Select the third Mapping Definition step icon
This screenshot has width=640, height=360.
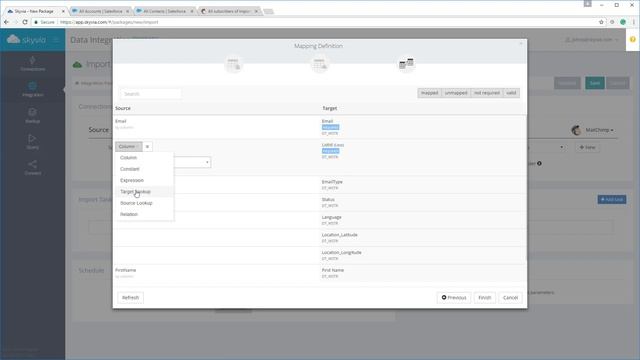click(x=406, y=64)
